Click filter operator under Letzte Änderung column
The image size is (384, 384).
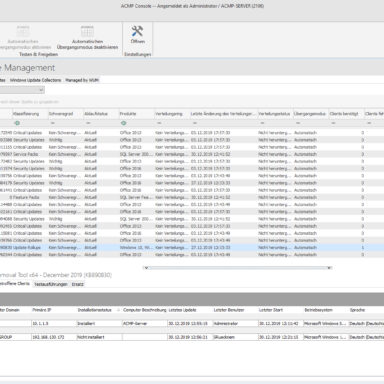195,123
